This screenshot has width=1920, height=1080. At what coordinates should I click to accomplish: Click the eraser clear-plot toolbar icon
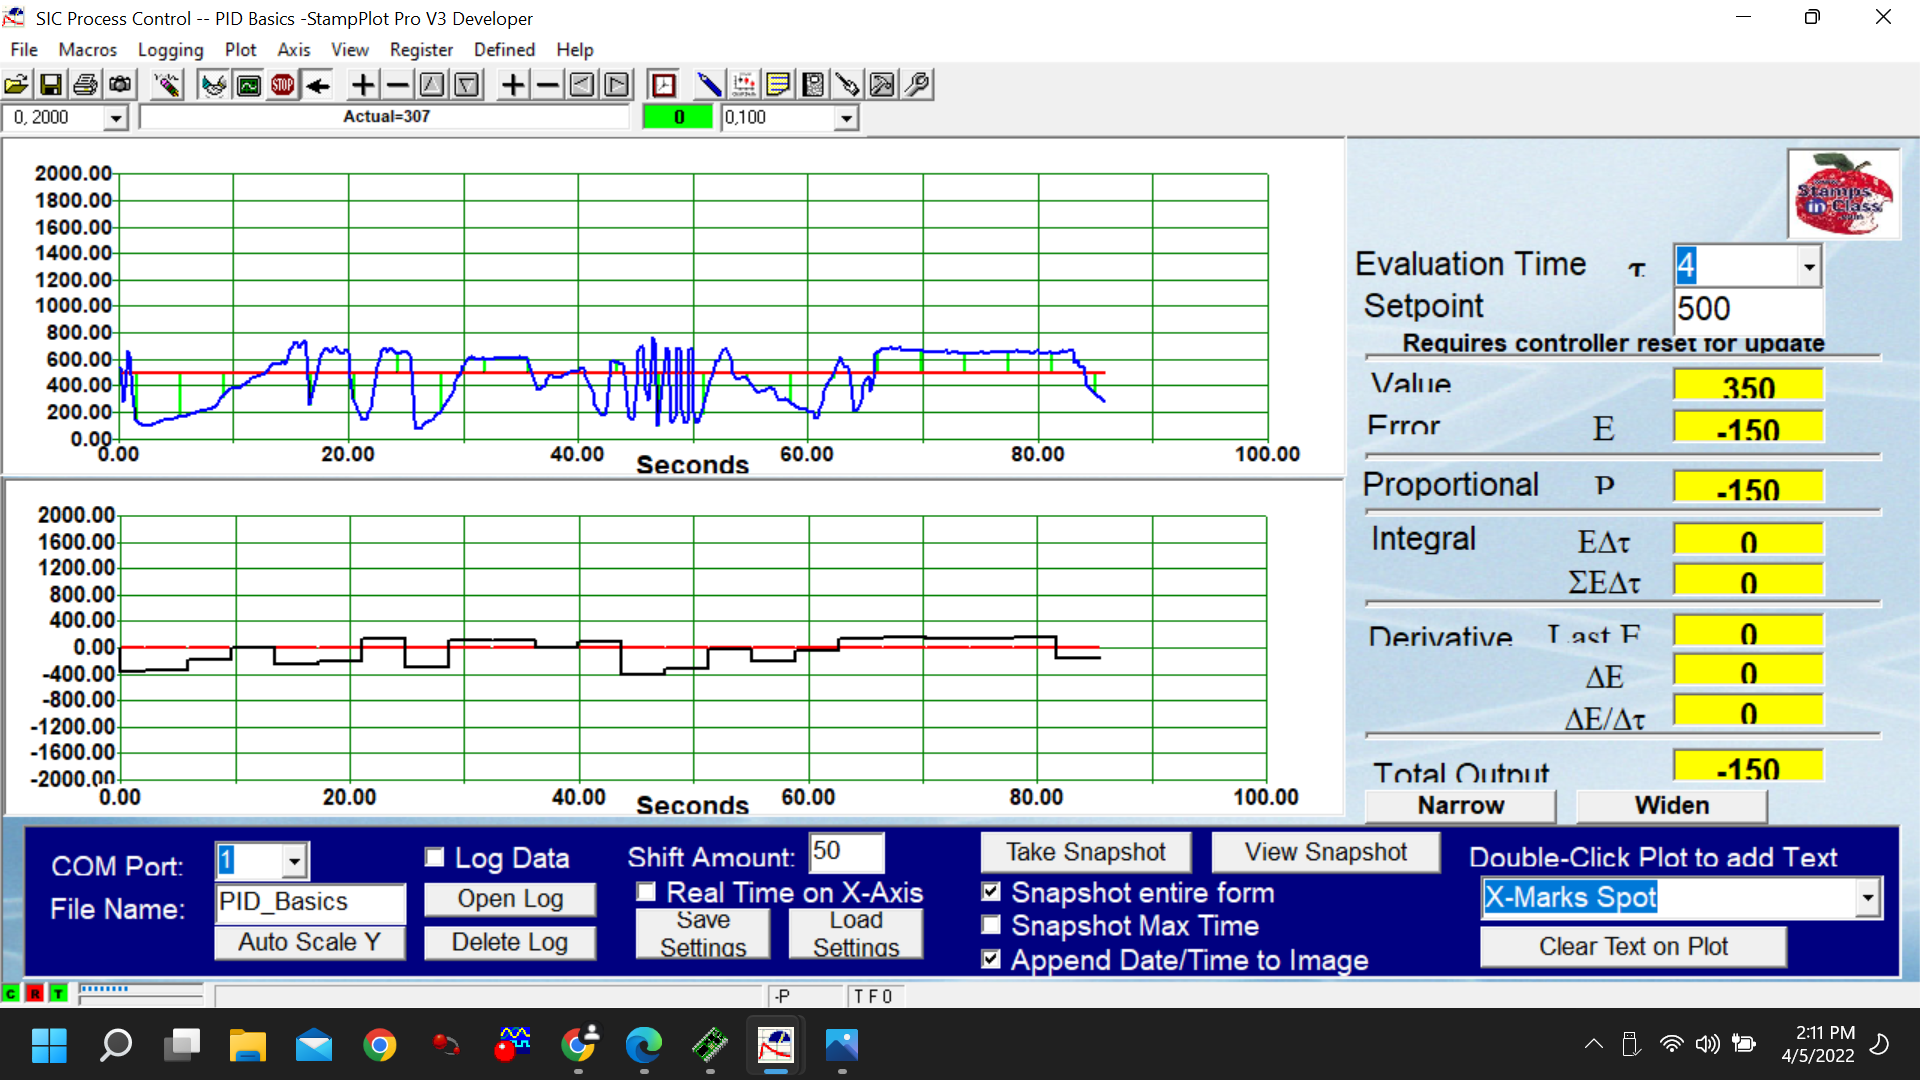(x=167, y=85)
